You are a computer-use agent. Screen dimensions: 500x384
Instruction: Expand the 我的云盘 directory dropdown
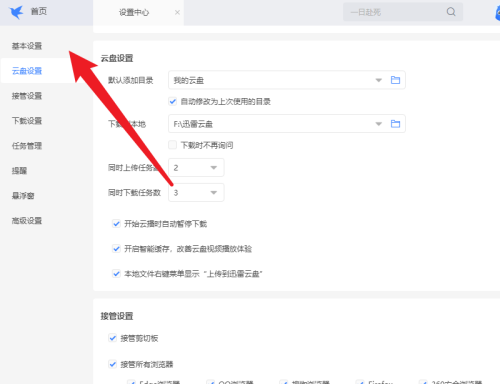coord(379,80)
